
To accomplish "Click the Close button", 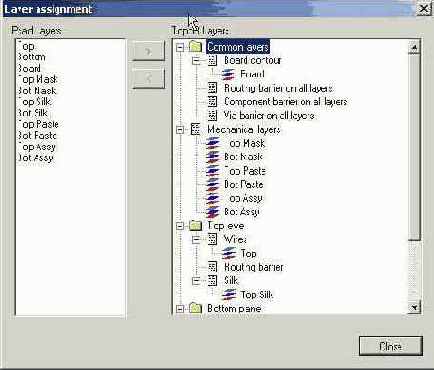I will [x=391, y=346].
